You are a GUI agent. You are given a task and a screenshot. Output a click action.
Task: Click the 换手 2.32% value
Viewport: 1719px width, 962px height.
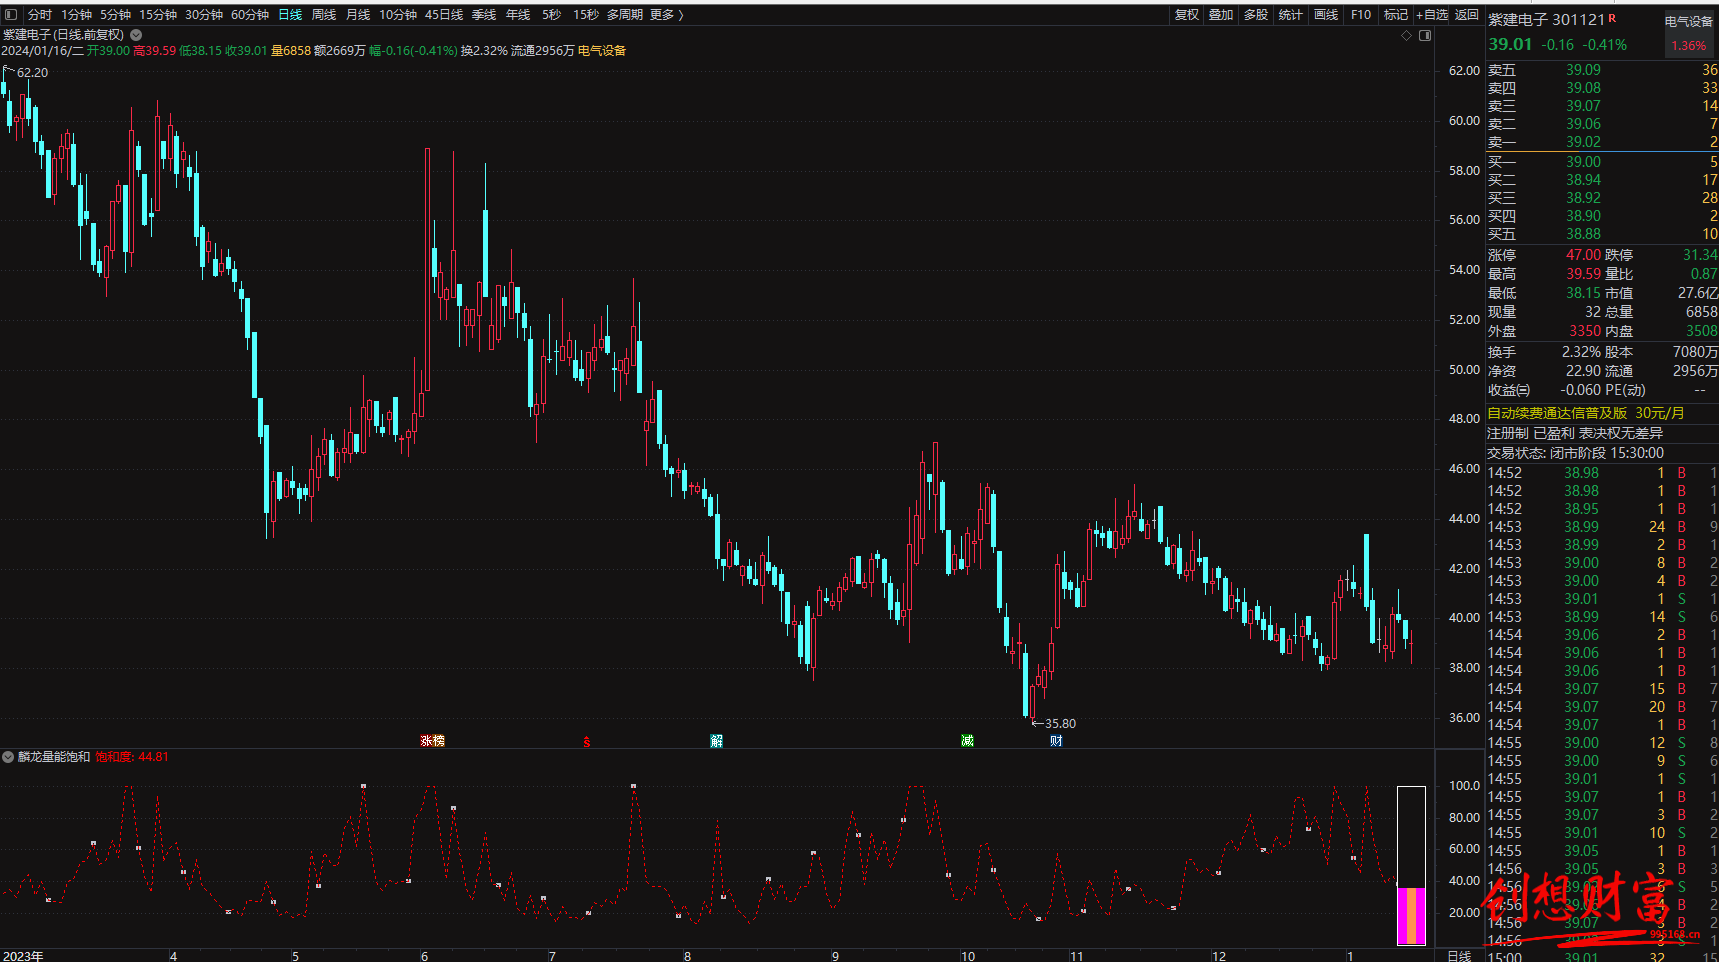(x=1581, y=352)
